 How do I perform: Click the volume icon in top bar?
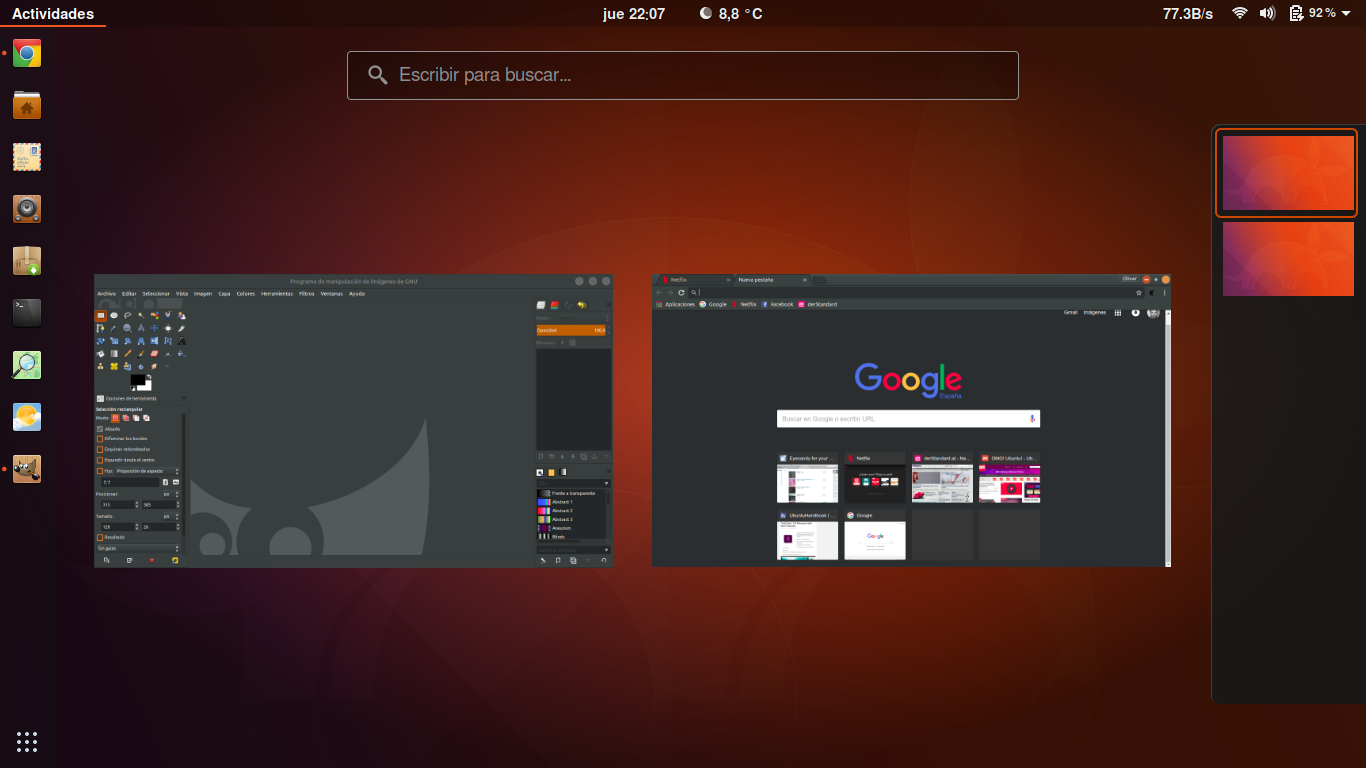(x=1268, y=13)
